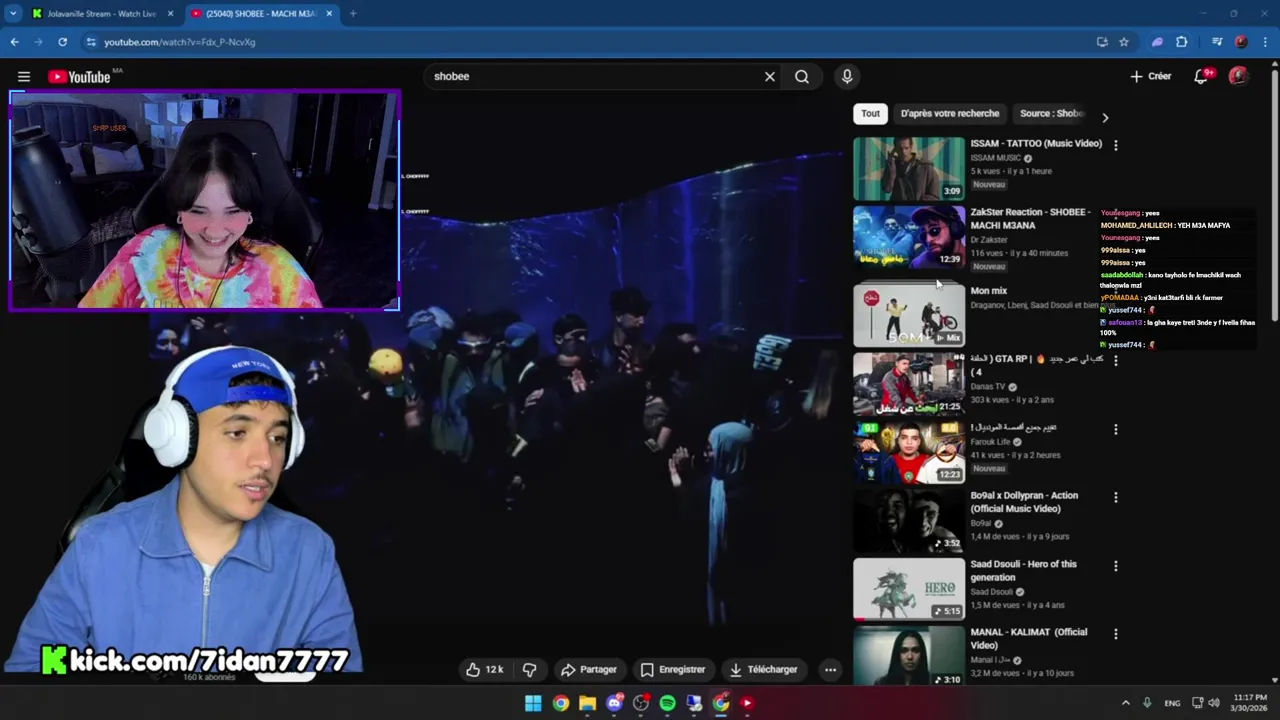
Task: Open the Créer button
Action: [x=1151, y=76]
